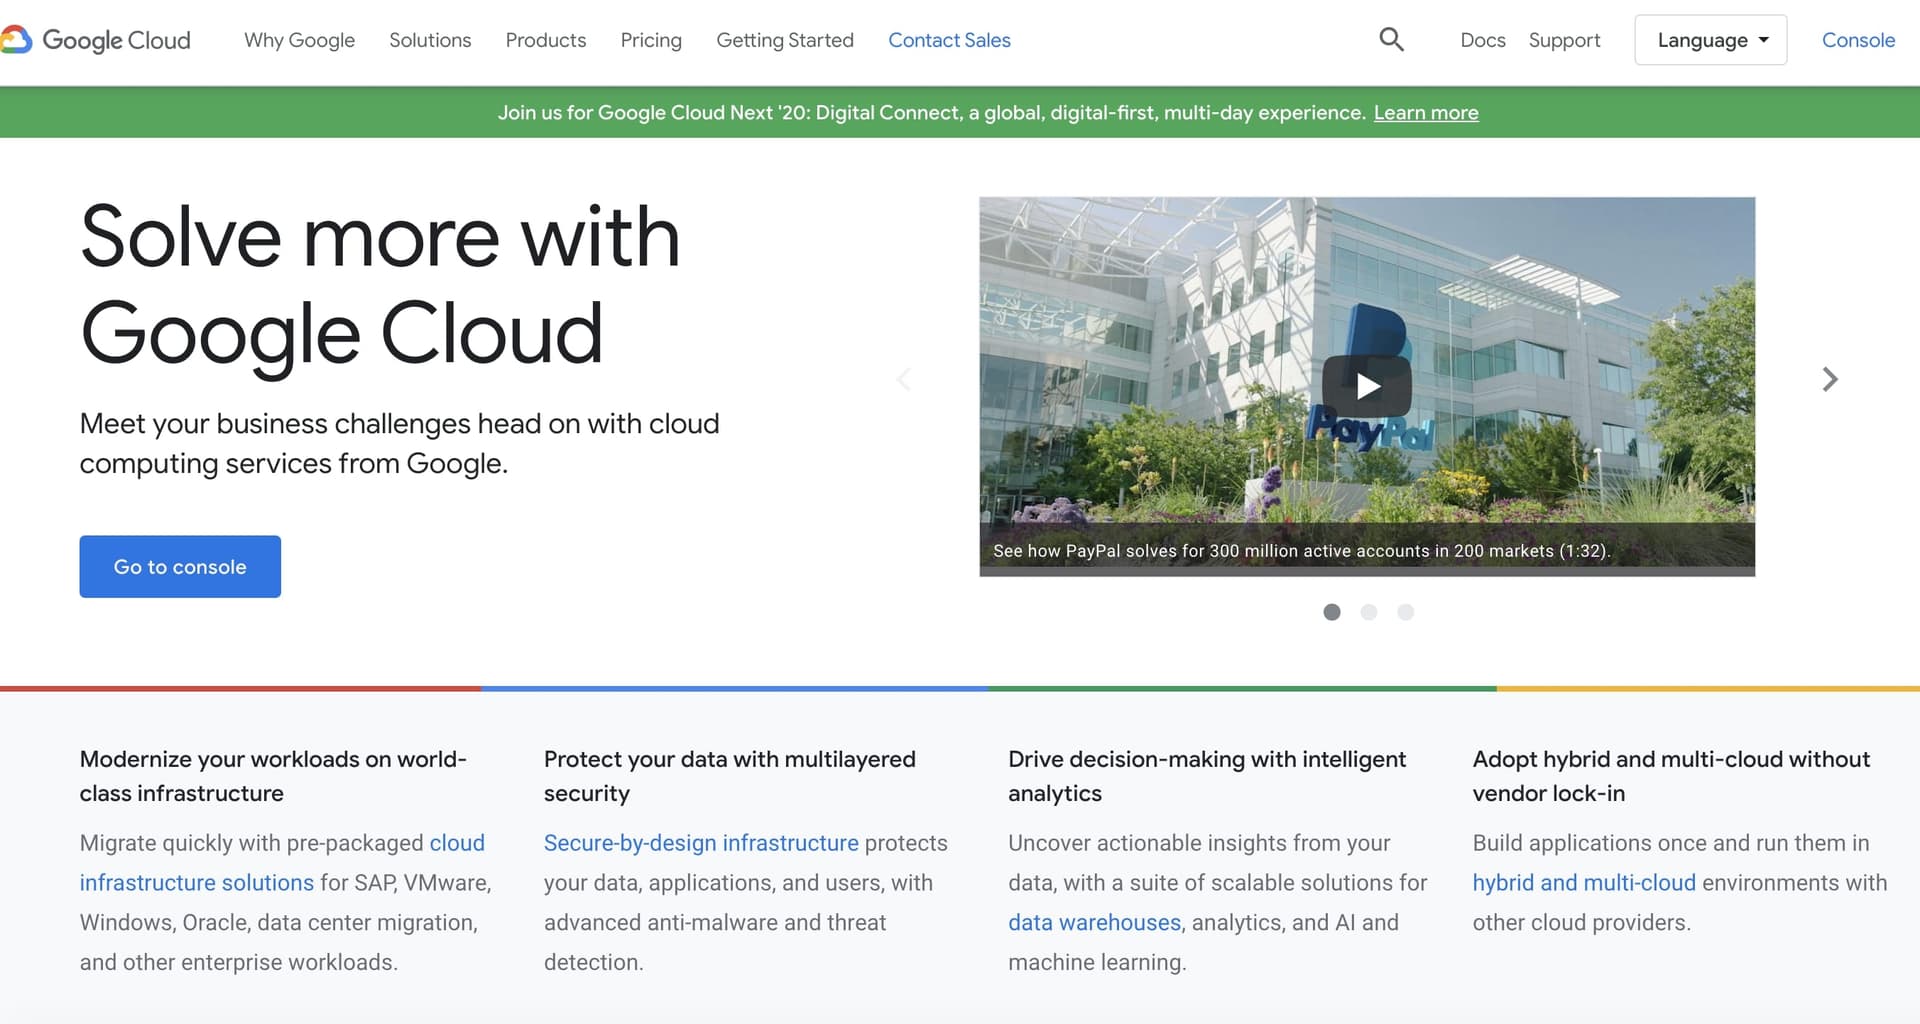The image size is (1920, 1024).
Task: Open the Why Google menu
Action: click(299, 40)
